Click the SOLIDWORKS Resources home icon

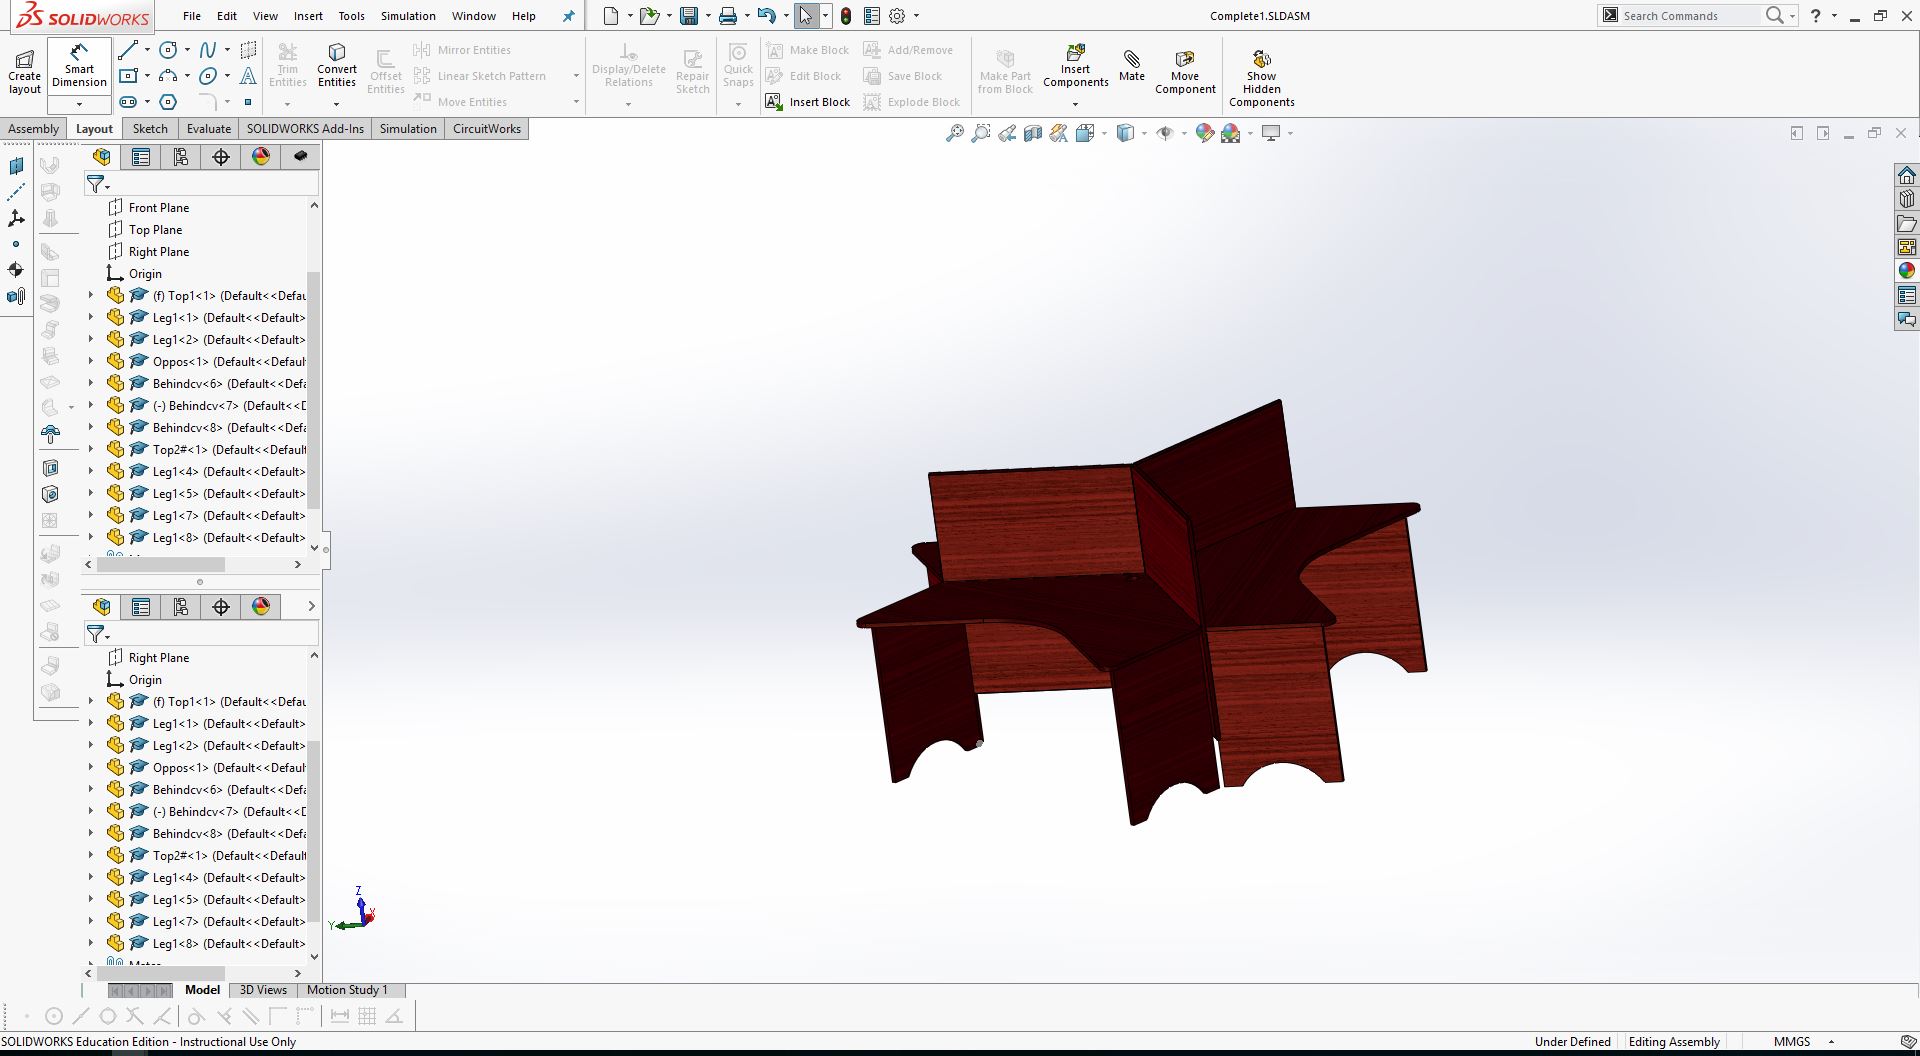click(1907, 175)
